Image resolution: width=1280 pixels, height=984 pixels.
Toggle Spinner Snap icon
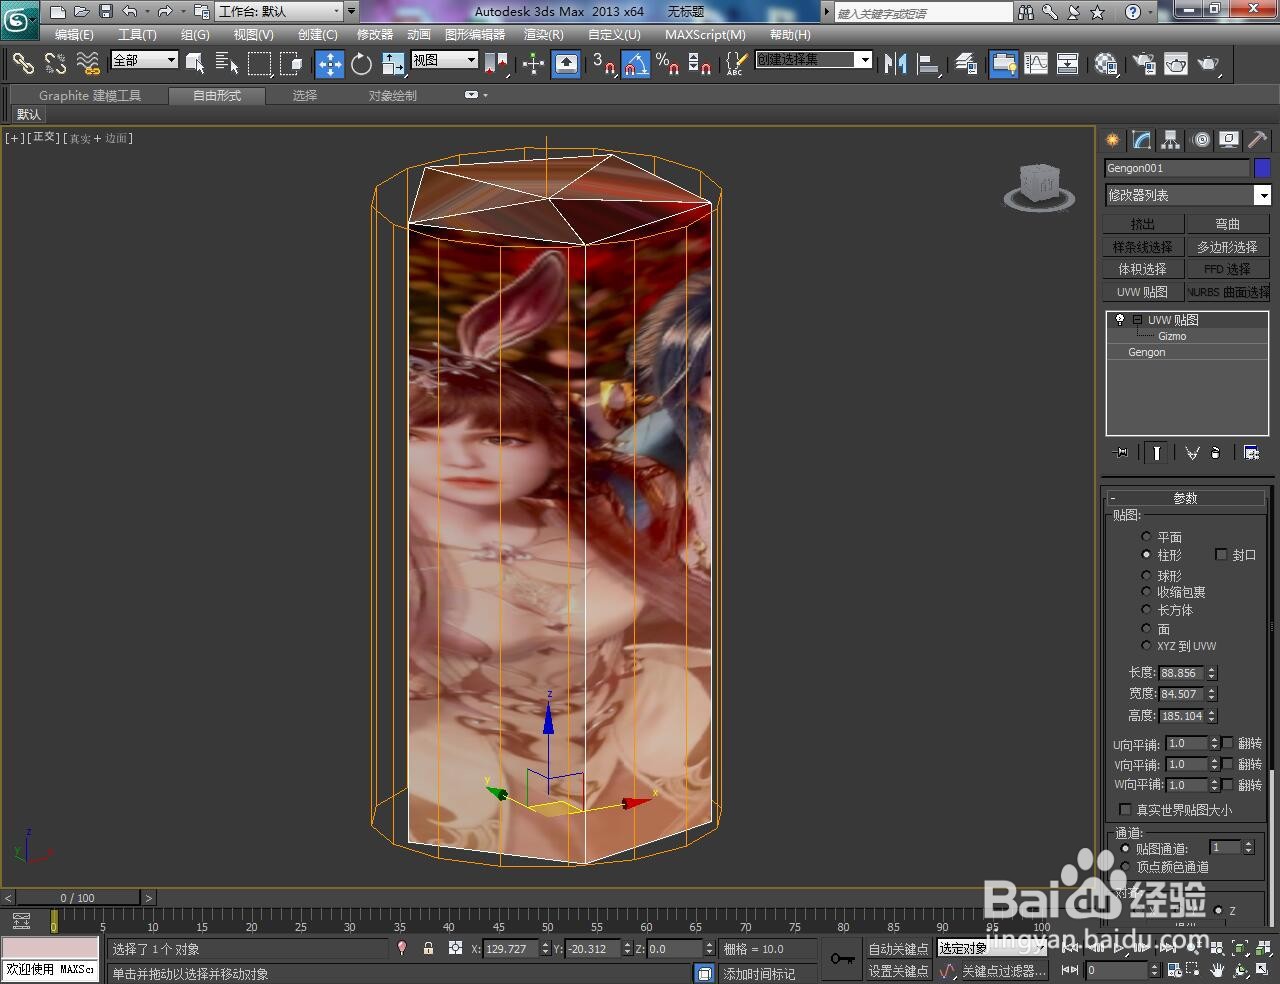point(700,64)
